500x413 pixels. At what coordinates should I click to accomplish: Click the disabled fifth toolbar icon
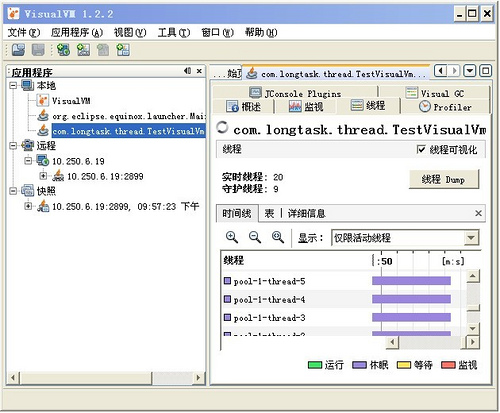103,50
